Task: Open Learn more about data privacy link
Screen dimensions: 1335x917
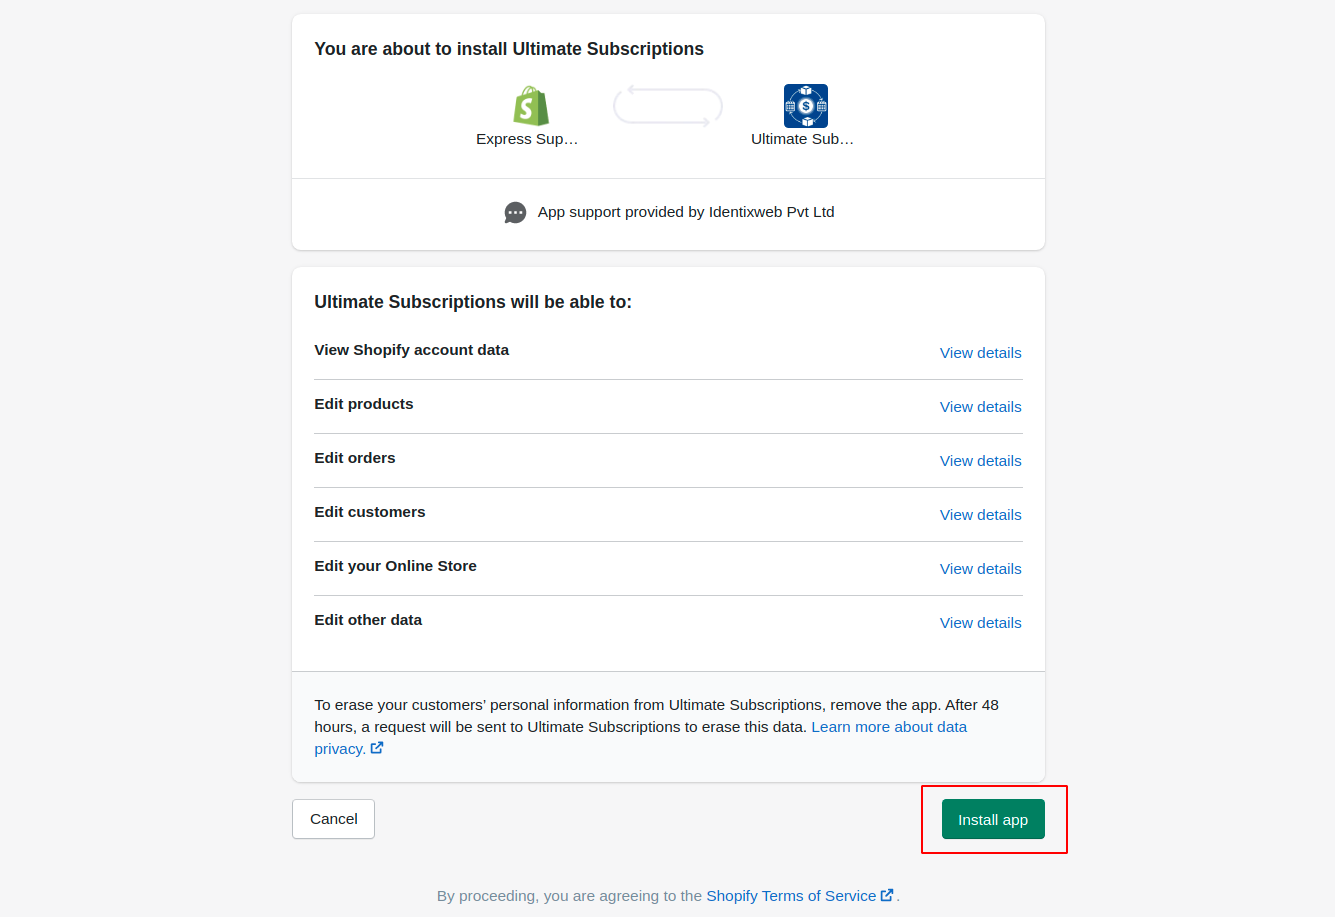Action: click(x=888, y=727)
